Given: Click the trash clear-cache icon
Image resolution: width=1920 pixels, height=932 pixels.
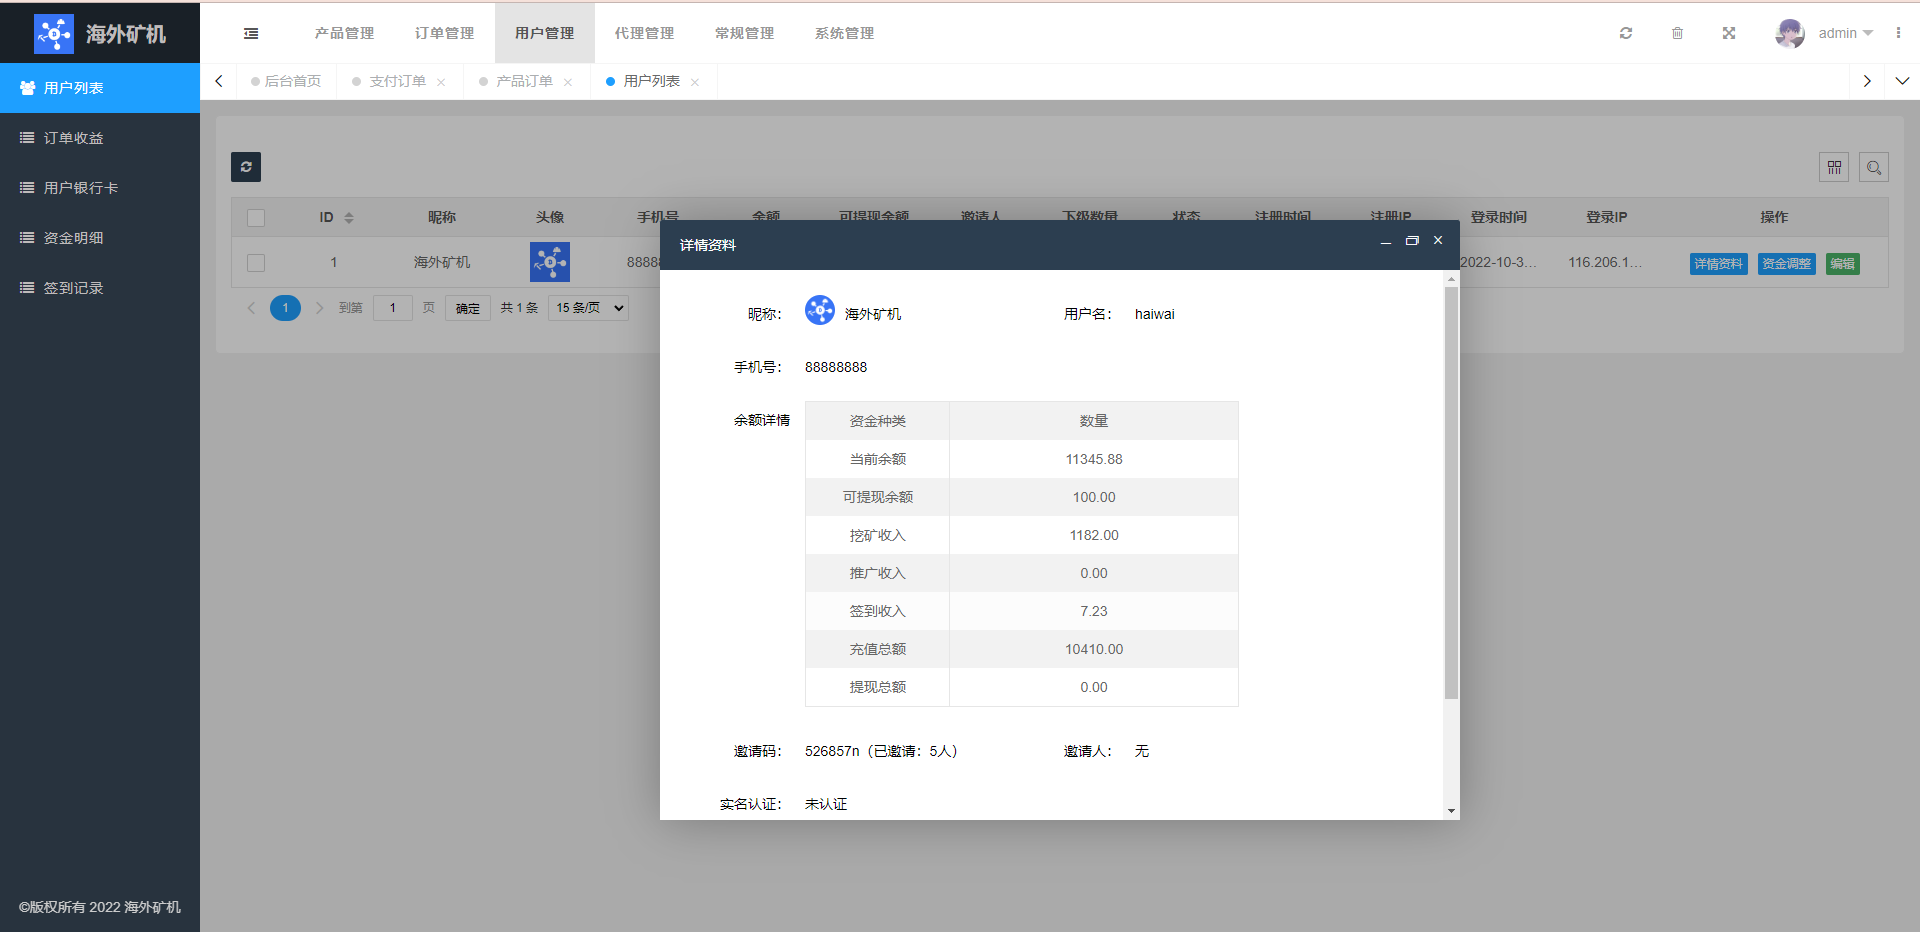Looking at the screenshot, I should click(1677, 33).
